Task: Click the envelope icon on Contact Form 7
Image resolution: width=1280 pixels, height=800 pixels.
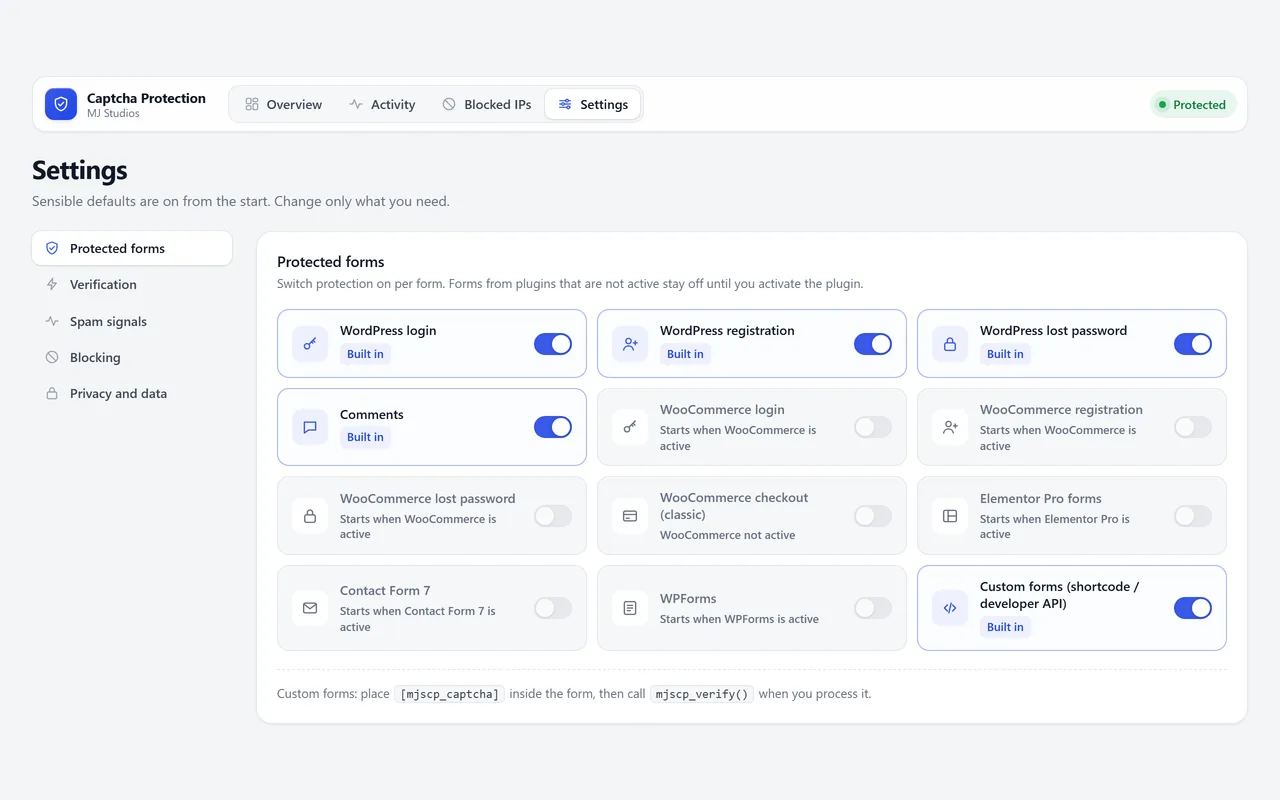Action: click(x=310, y=608)
